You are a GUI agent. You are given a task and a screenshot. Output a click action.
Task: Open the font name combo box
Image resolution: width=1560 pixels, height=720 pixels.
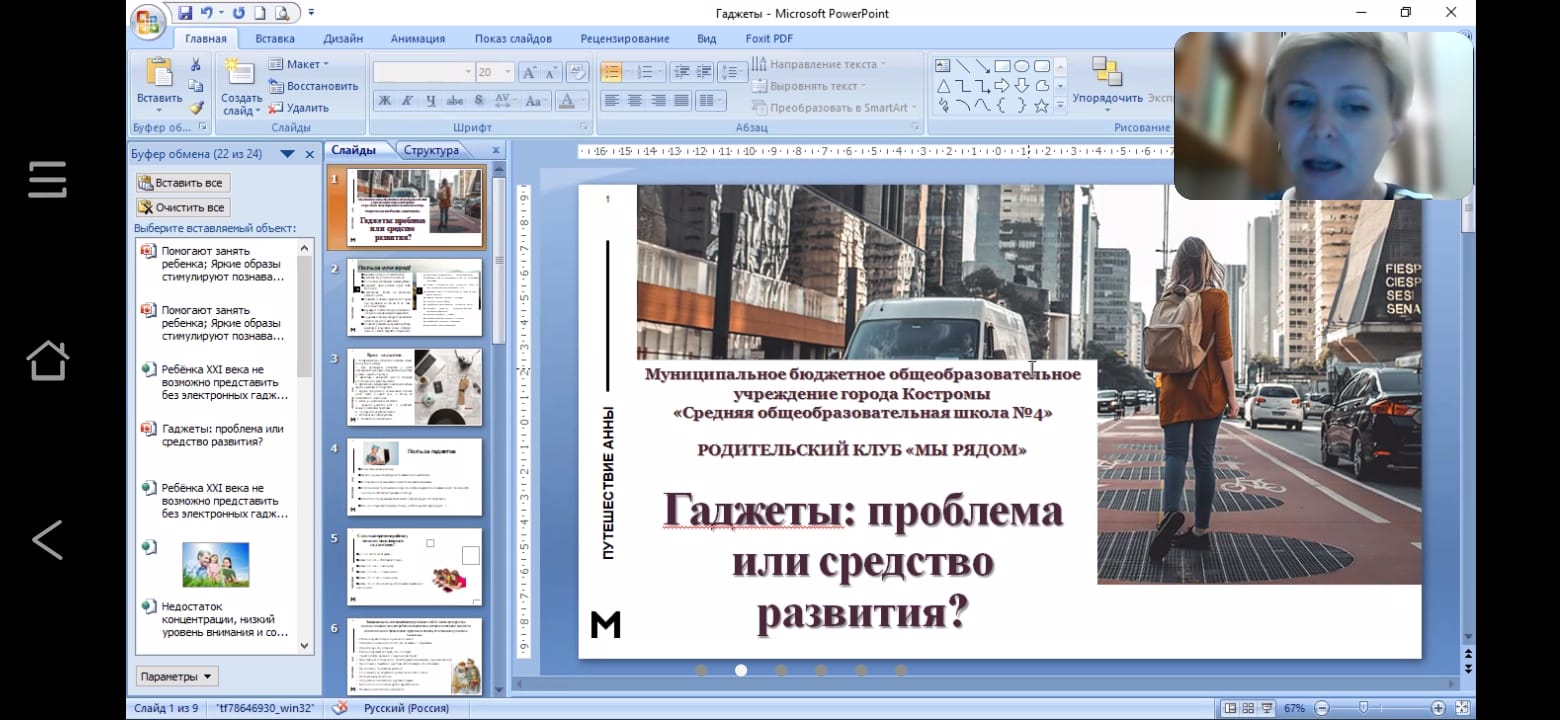(423, 72)
